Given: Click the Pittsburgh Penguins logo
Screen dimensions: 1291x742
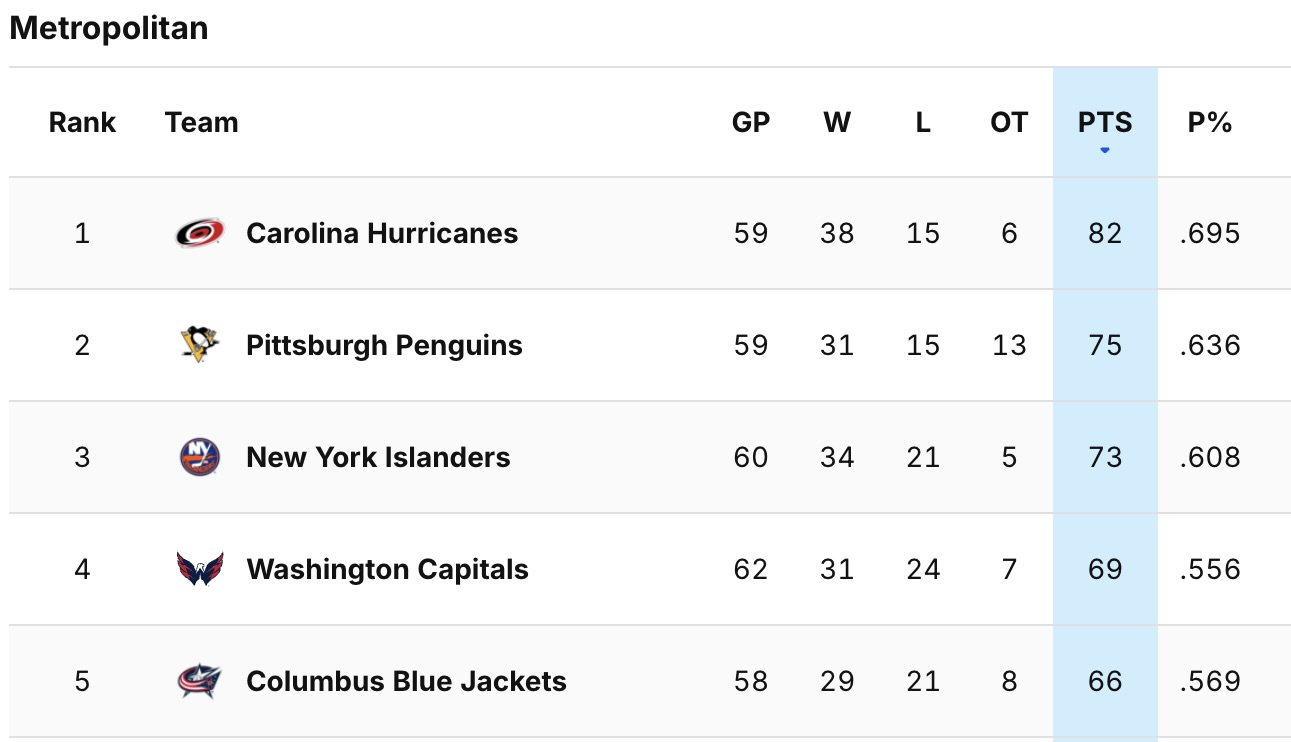Looking at the screenshot, I should (200, 345).
